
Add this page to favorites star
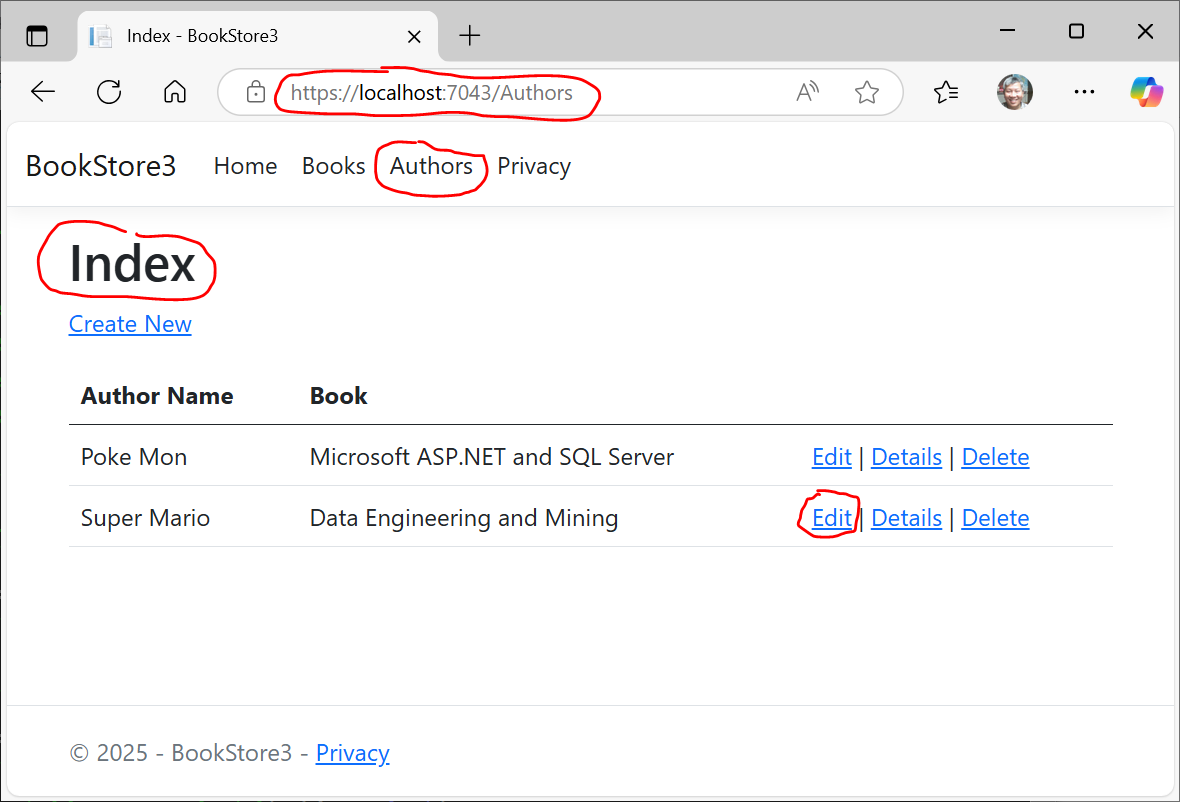coord(867,92)
